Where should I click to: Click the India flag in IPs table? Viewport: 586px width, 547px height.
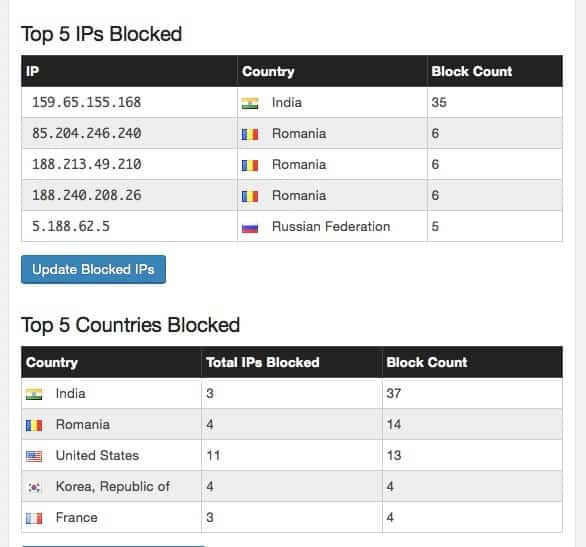tap(250, 103)
